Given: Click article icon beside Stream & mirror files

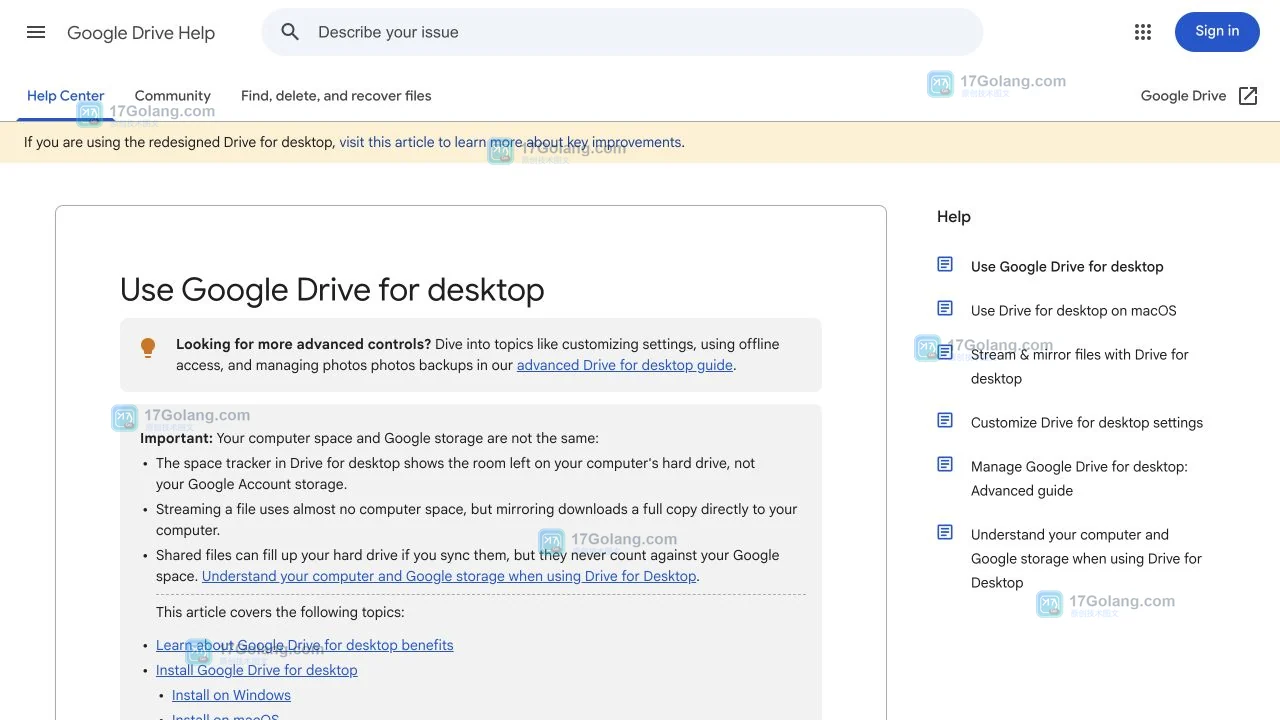Looking at the screenshot, I should coord(945,352).
